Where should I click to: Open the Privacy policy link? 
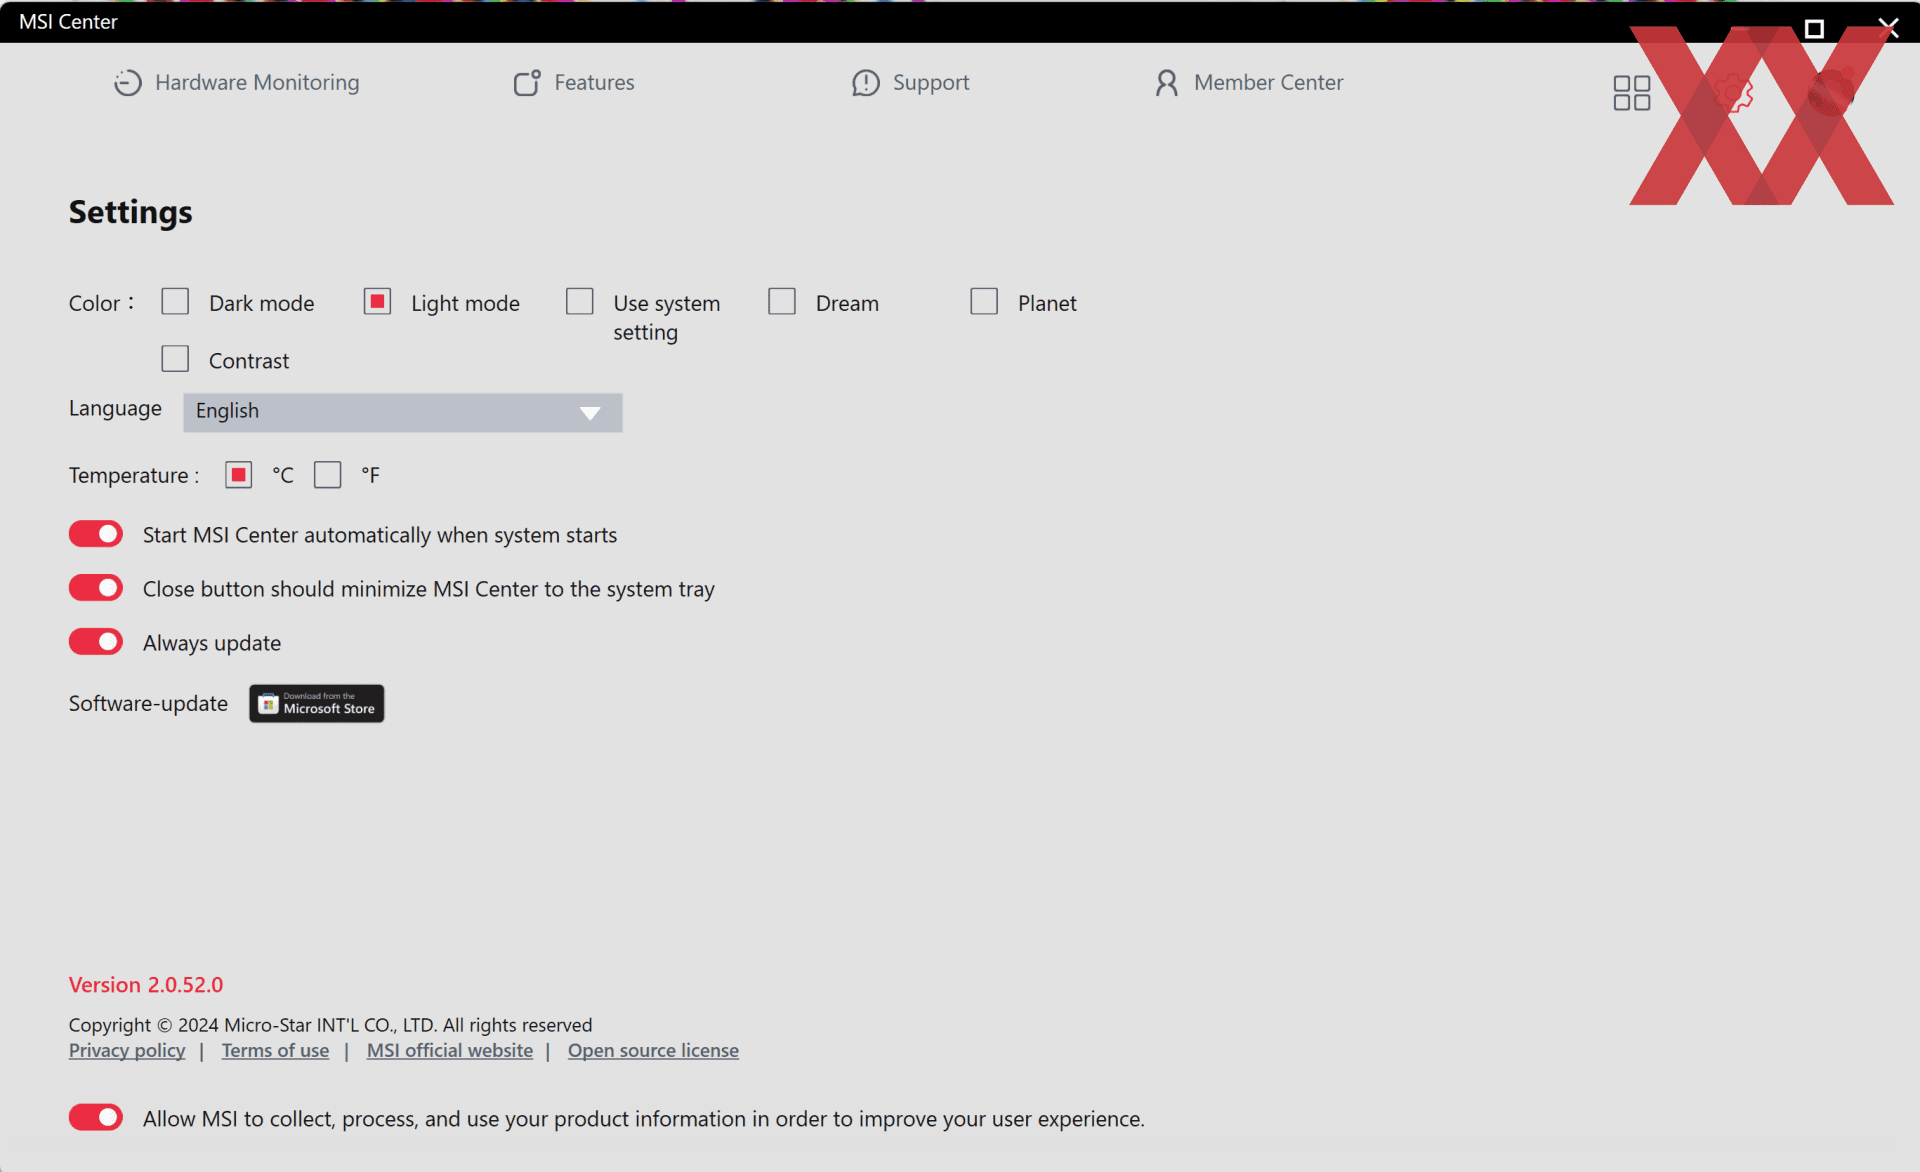127,1051
